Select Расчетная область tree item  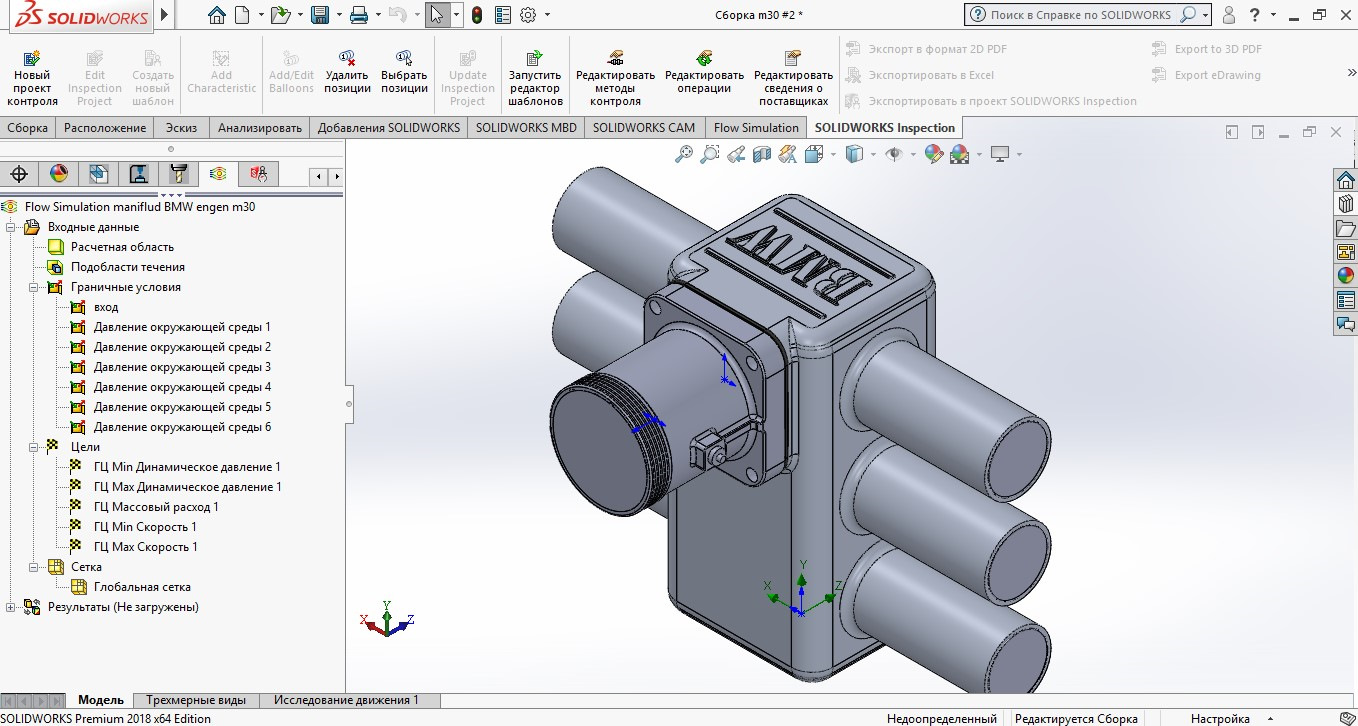point(122,247)
